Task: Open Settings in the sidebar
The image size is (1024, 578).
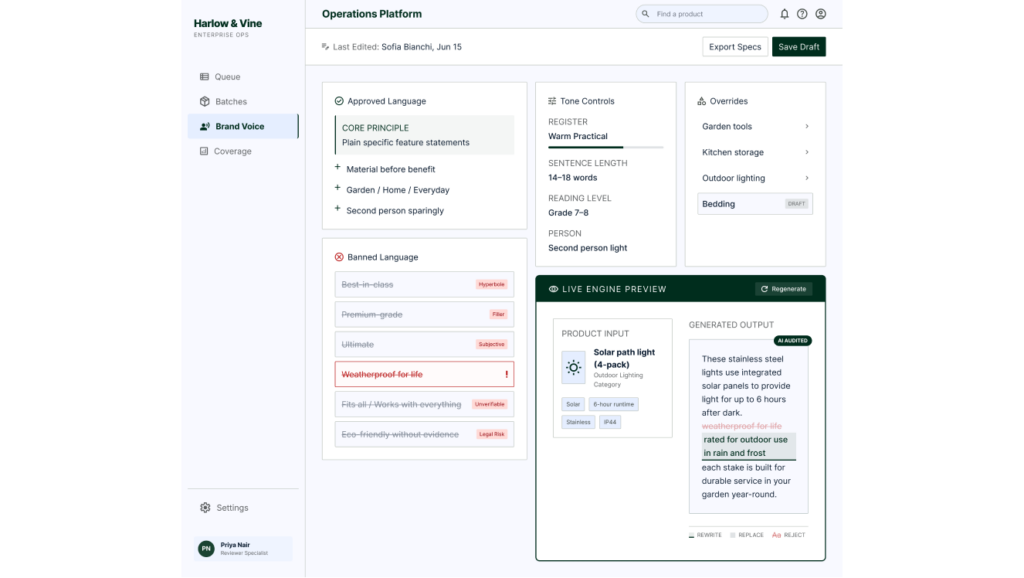Action: click(x=243, y=507)
